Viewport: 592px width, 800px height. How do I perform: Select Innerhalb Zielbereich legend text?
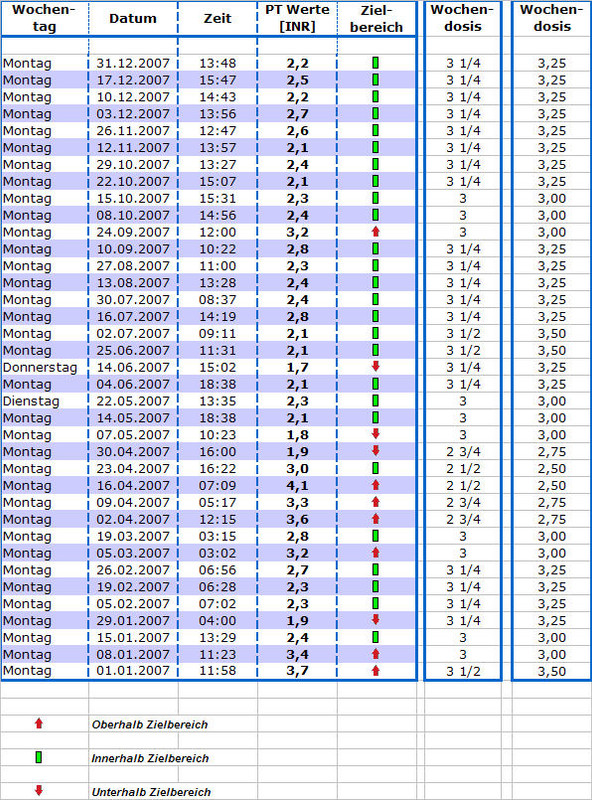pos(150,758)
